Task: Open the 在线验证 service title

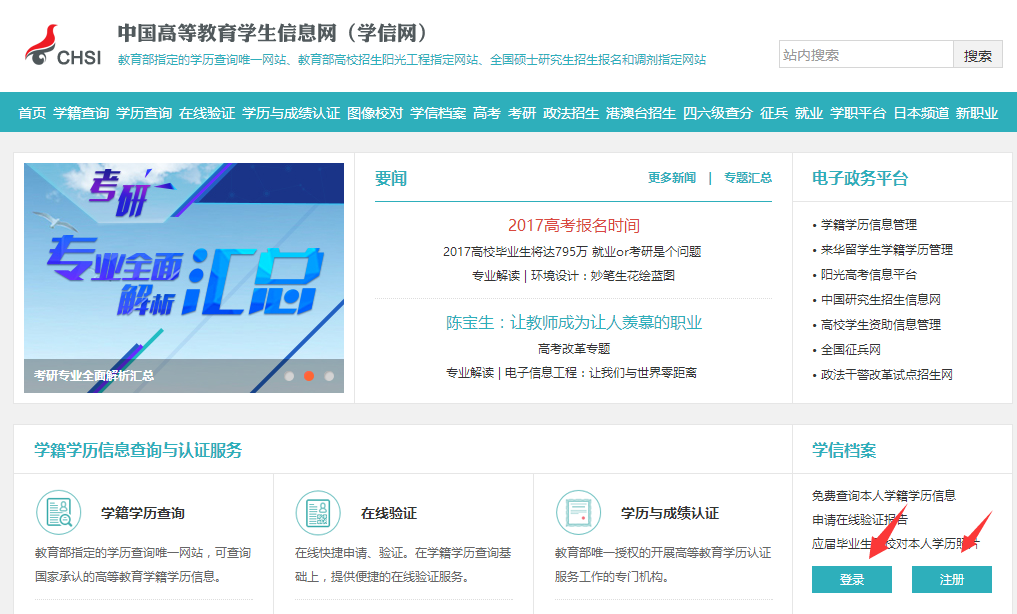Action: pyautogui.click(x=389, y=513)
